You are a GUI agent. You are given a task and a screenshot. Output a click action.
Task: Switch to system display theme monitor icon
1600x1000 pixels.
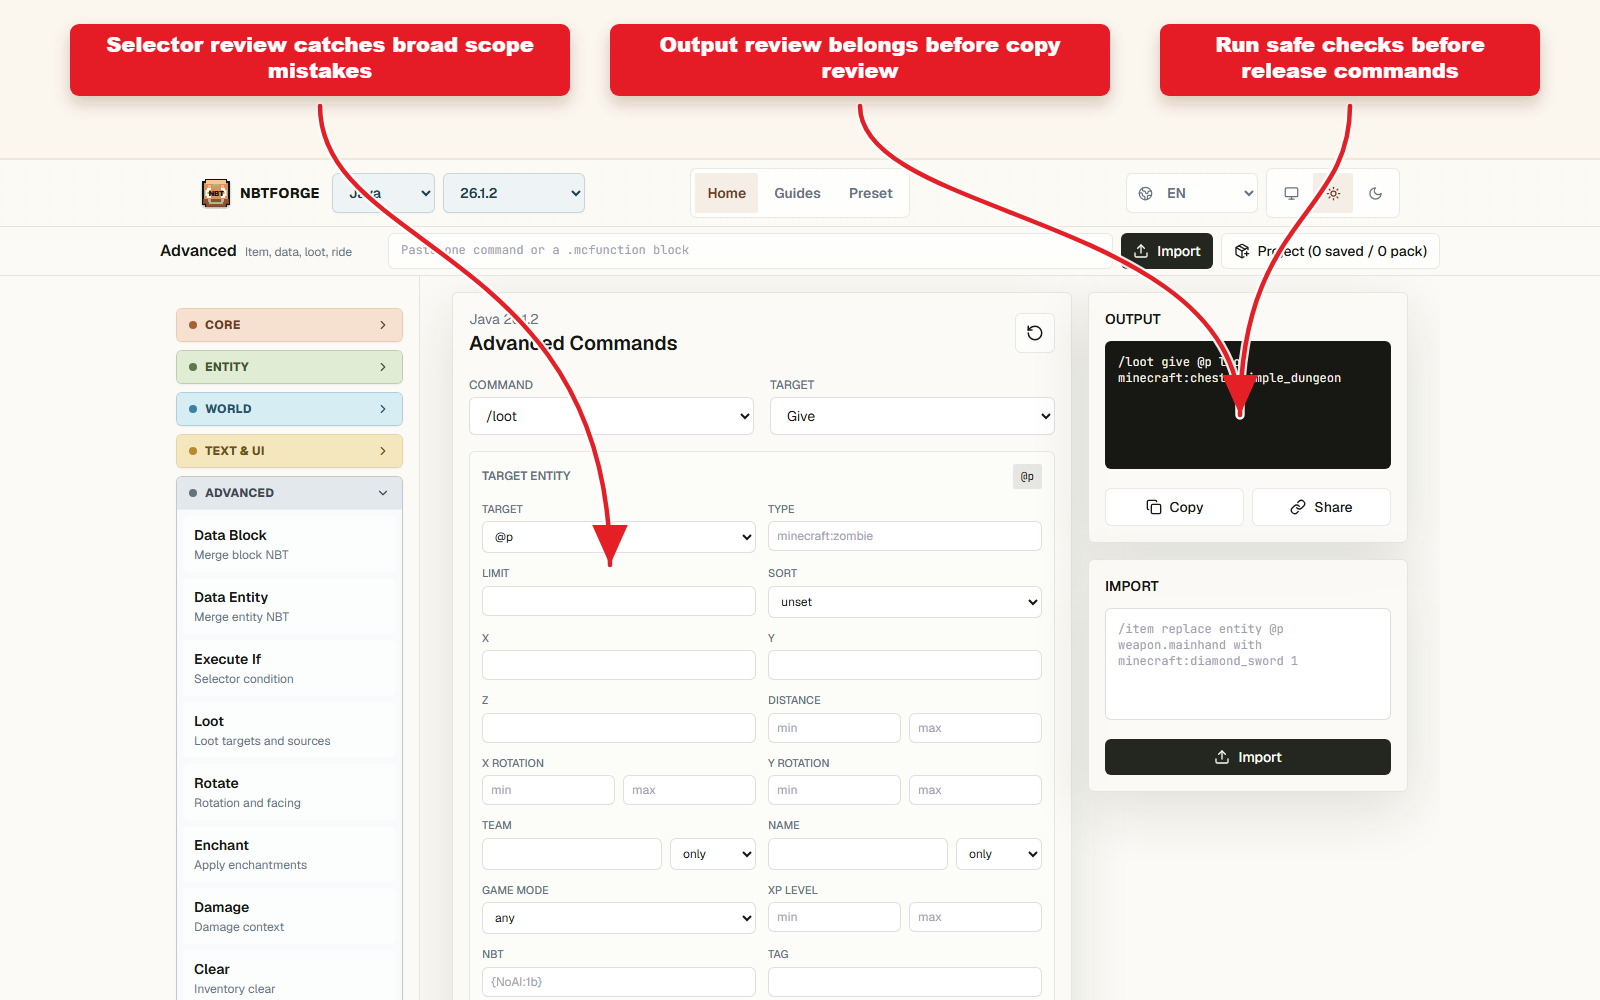[1291, 193]
